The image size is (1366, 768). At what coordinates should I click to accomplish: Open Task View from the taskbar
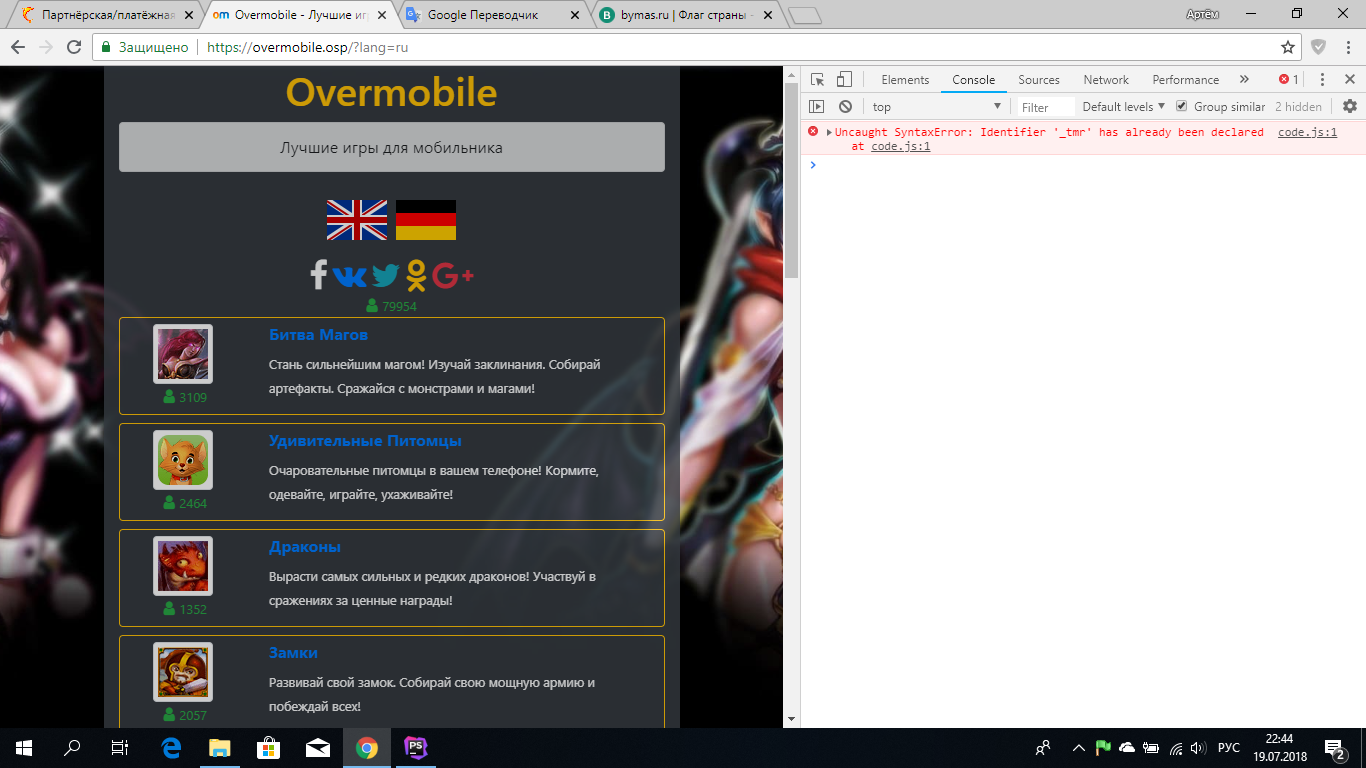click(x=120, y=748)
